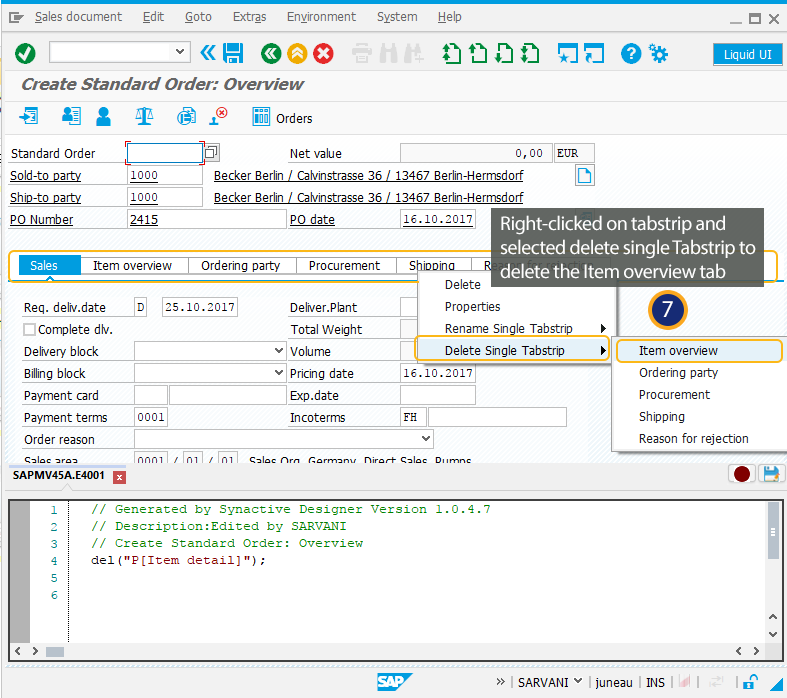Screen dimensions: 787x698
Task: Go to last page icon
Action: tap(530, 53)
